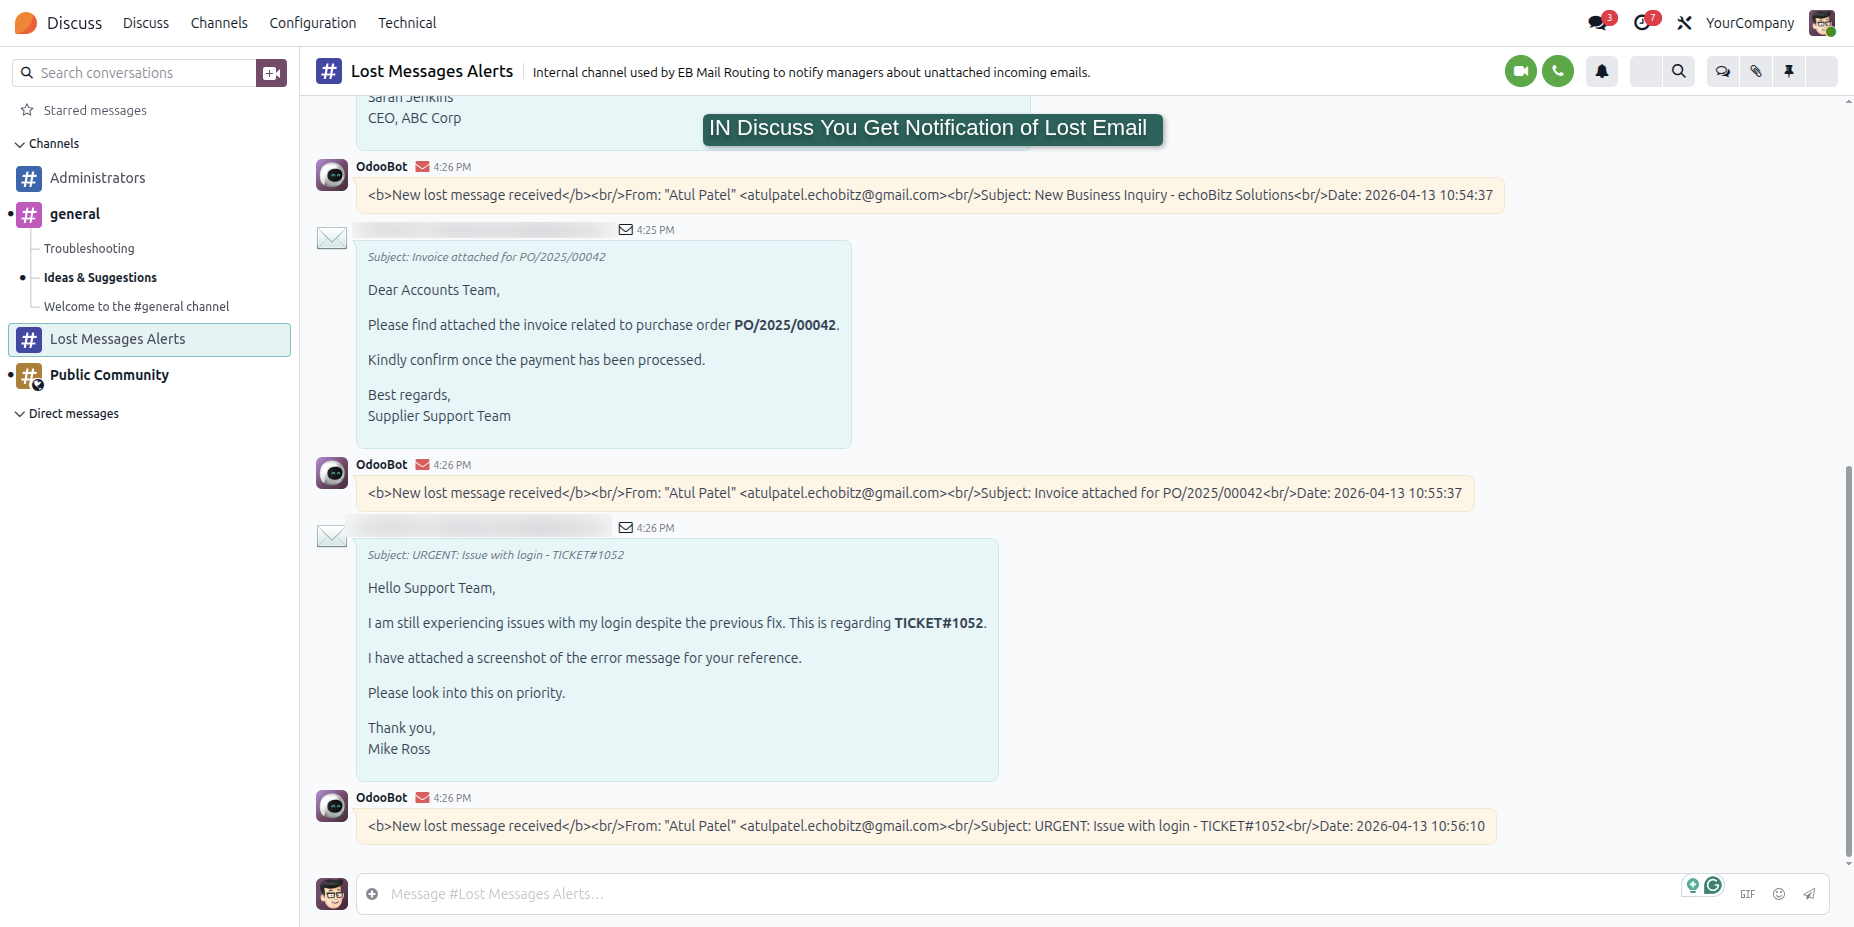Send message with paper plane icon
1854x927 pixels.
coord(1809,894)
